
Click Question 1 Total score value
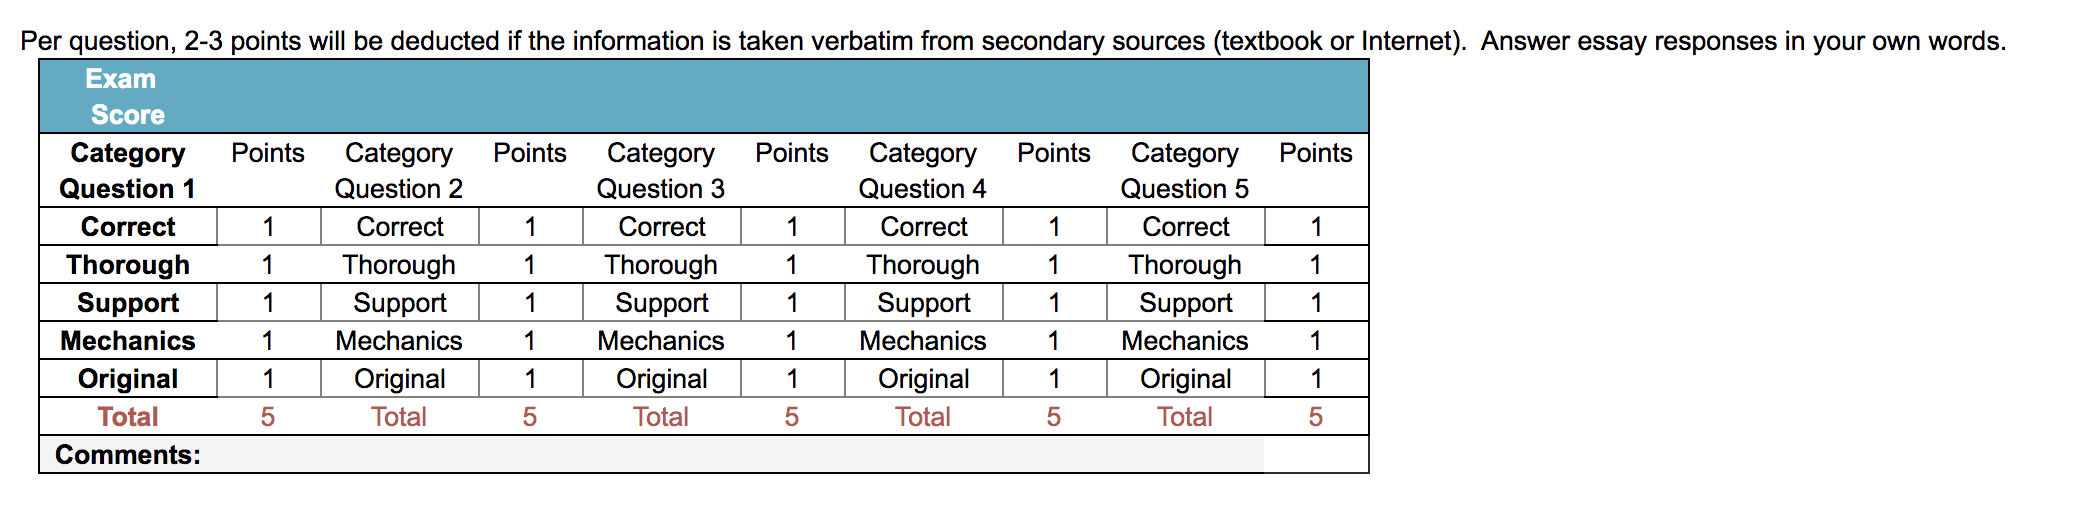268,417
